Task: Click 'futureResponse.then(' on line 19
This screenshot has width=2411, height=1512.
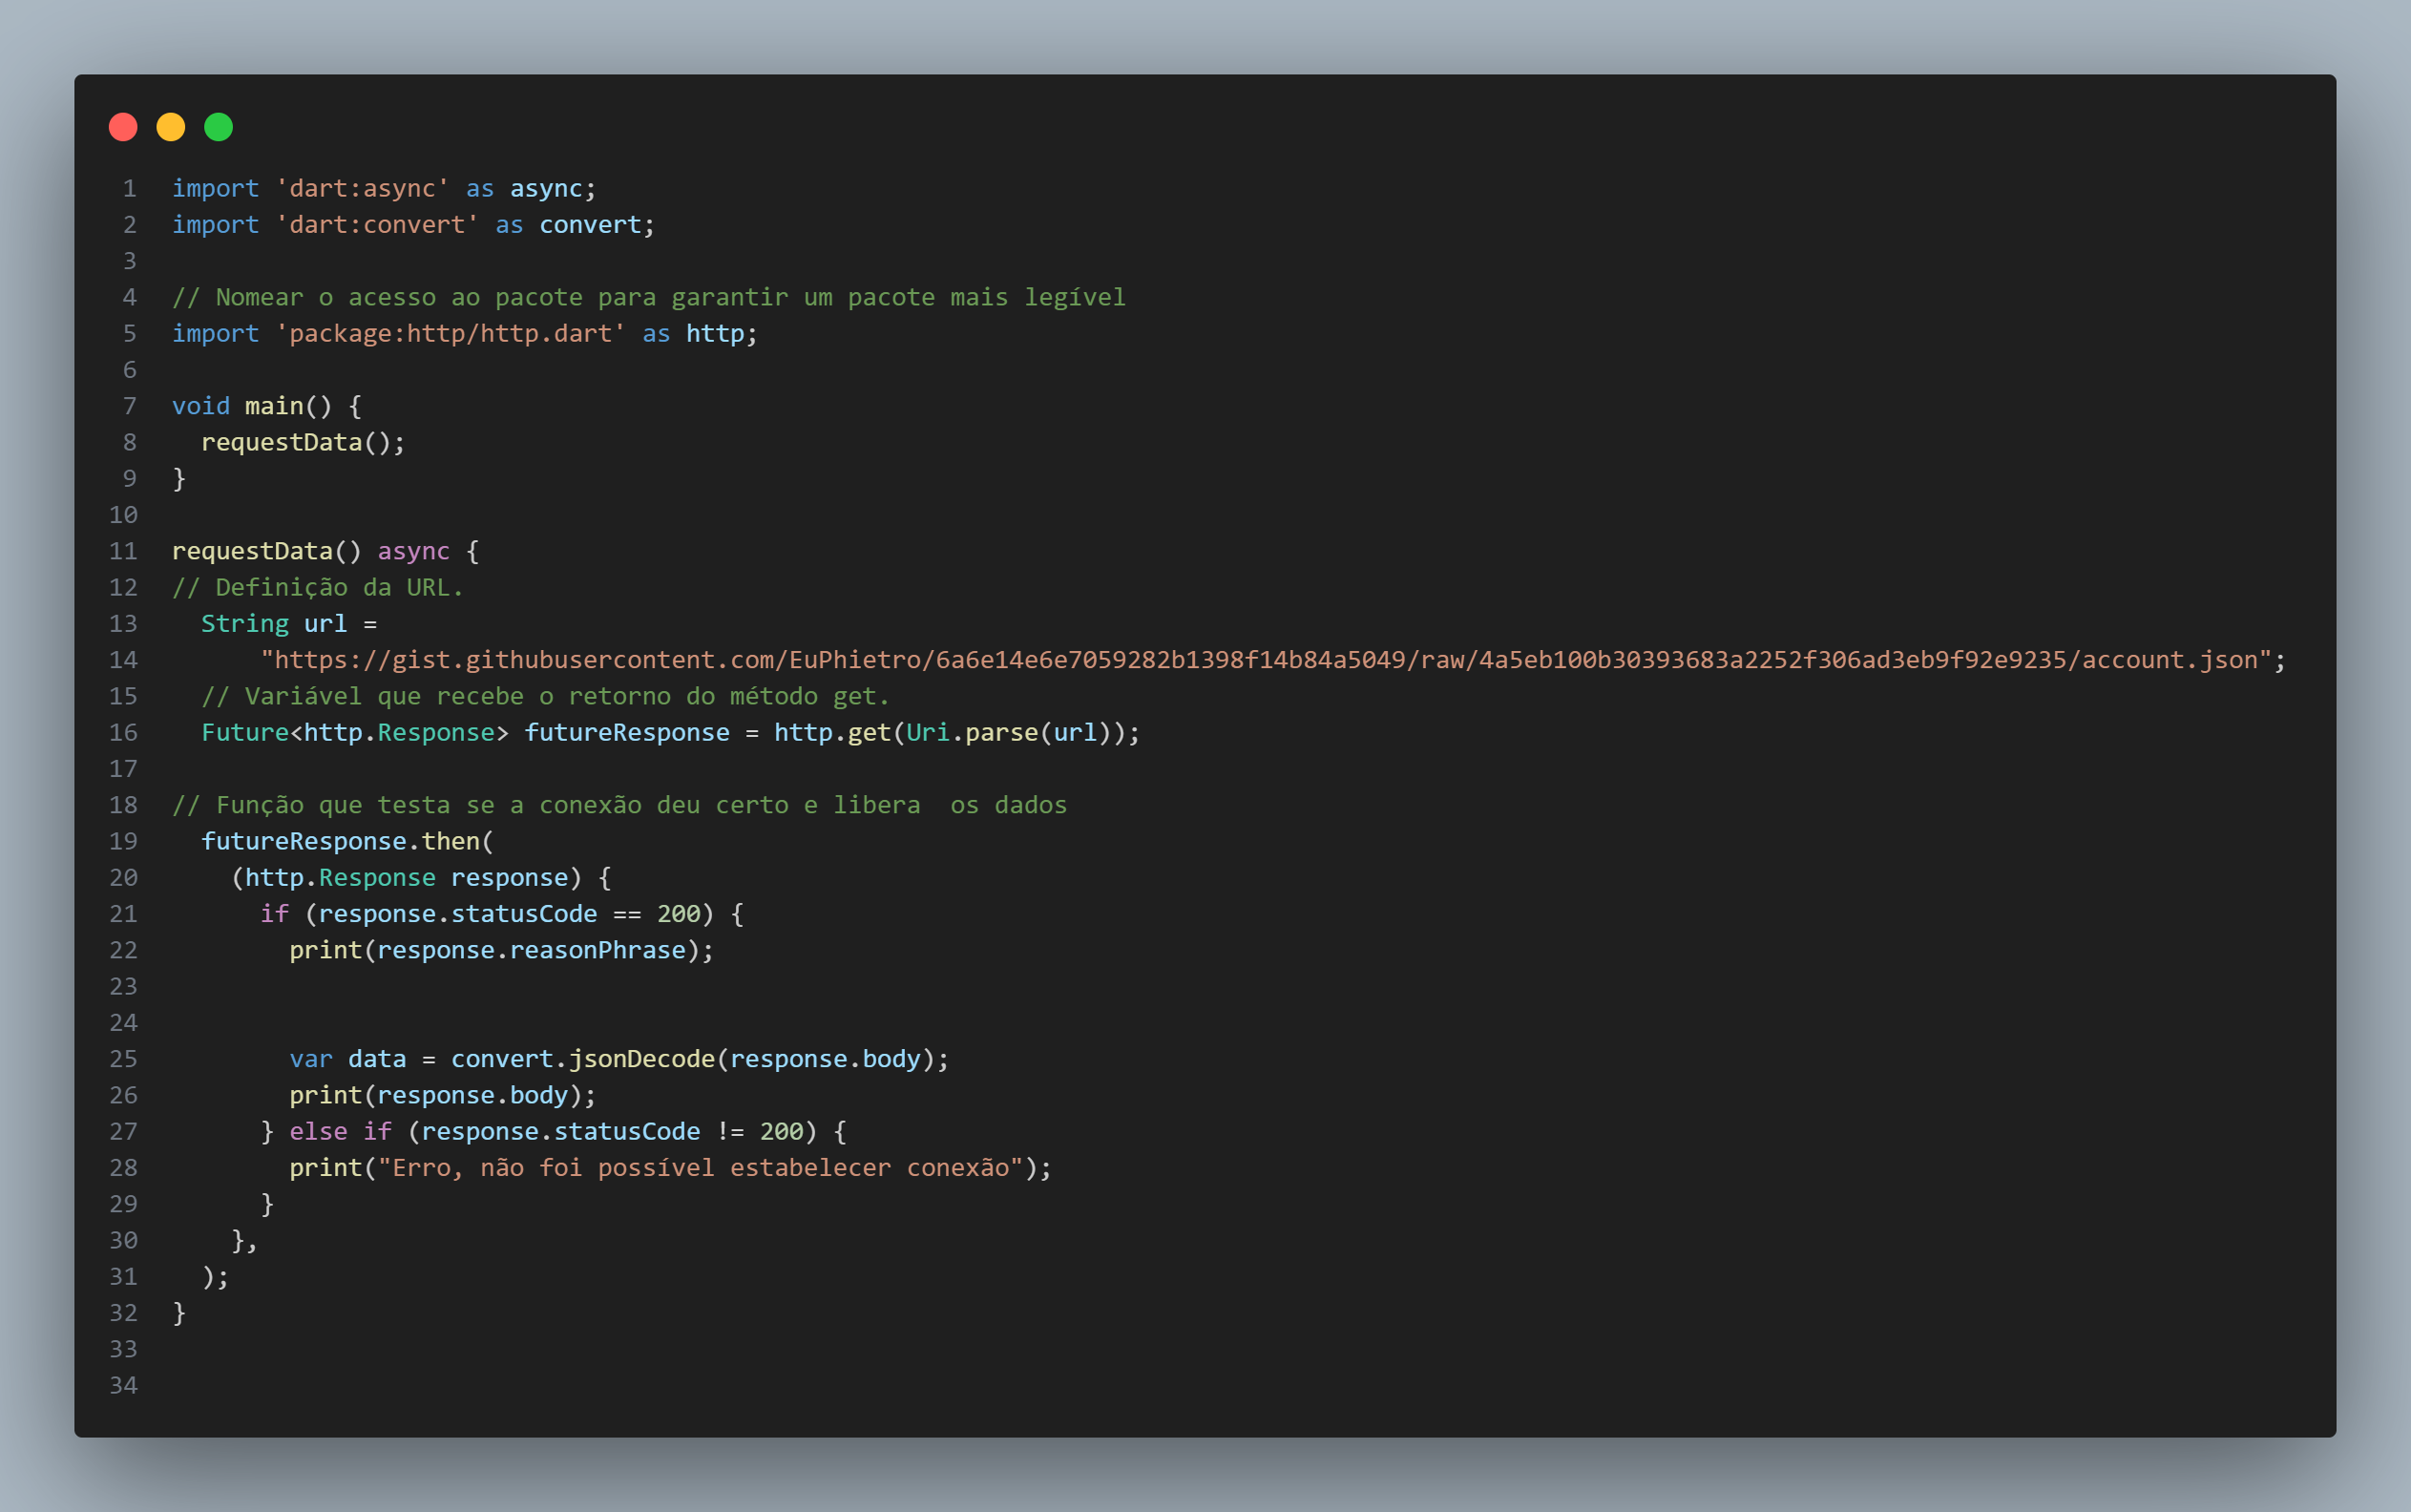Action: [348, 841]
